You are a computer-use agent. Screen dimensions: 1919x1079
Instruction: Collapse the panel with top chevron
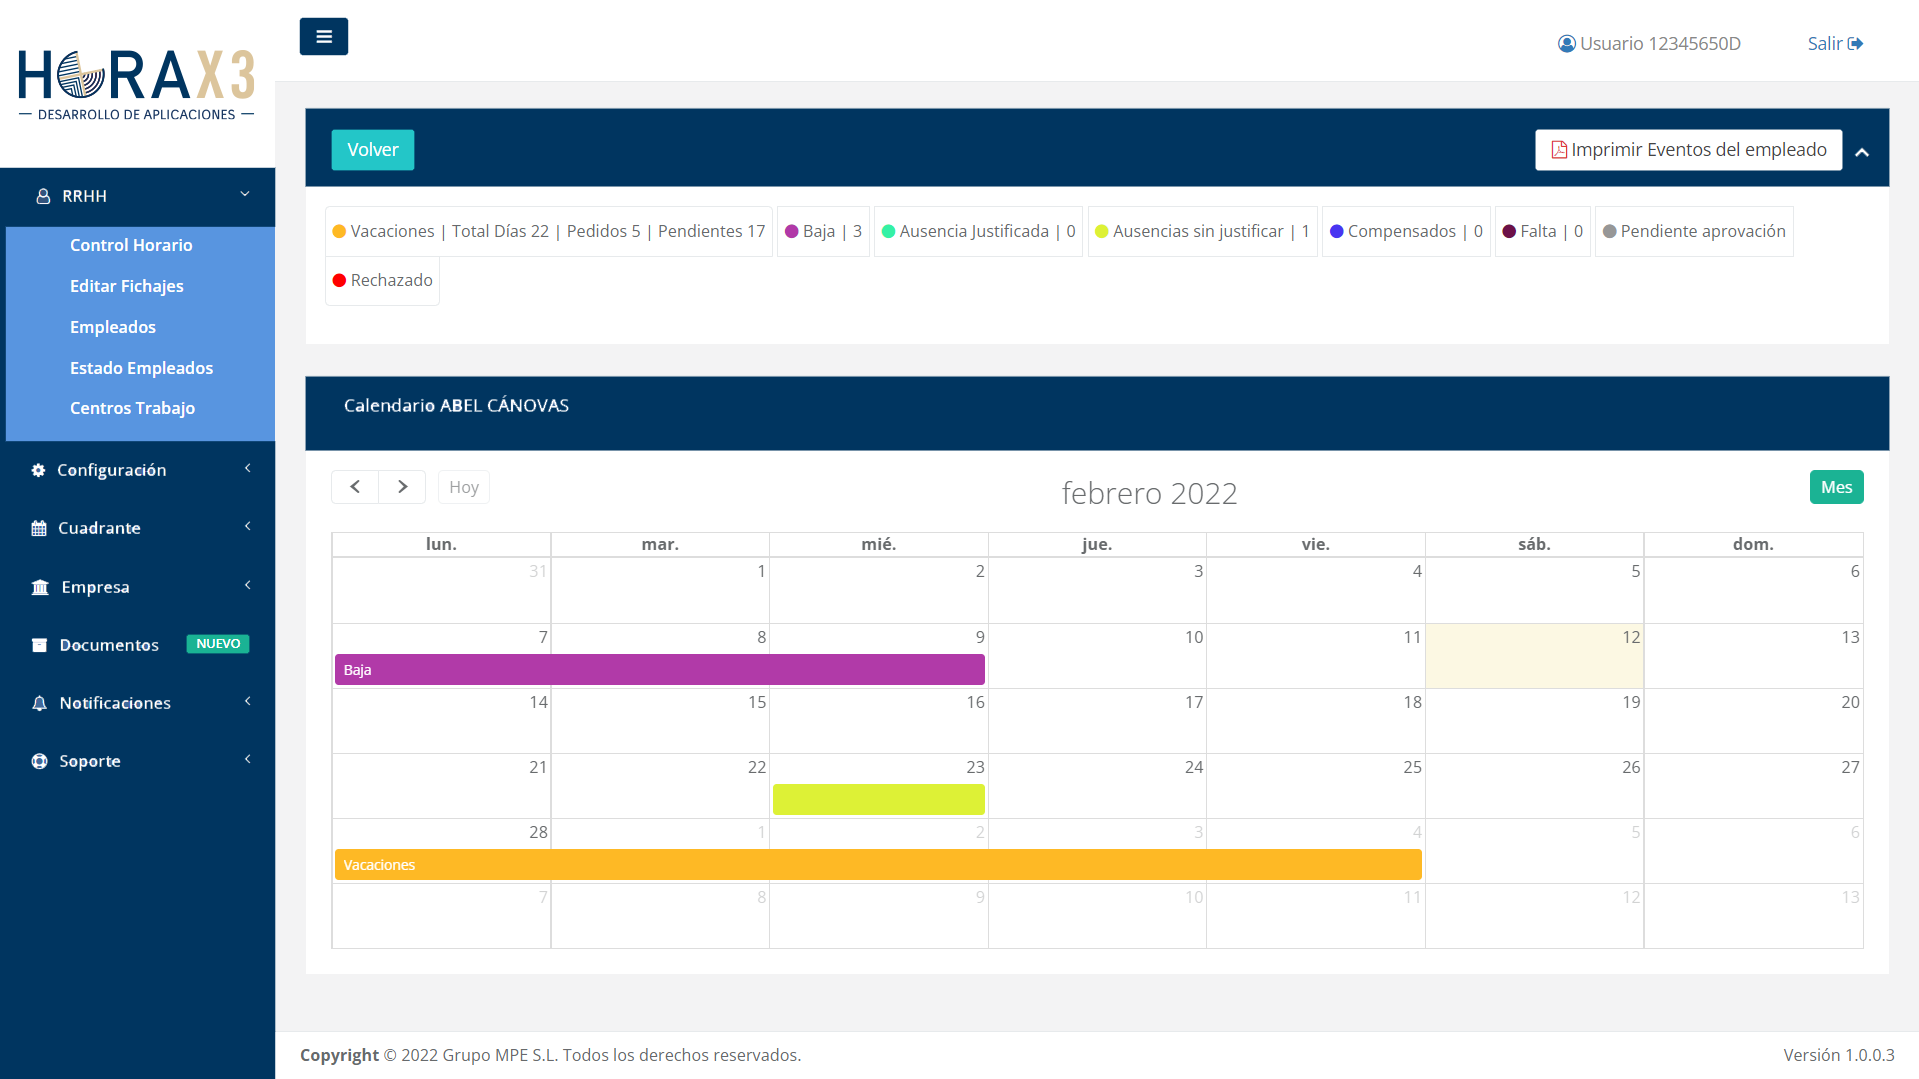pos(1861,152)
